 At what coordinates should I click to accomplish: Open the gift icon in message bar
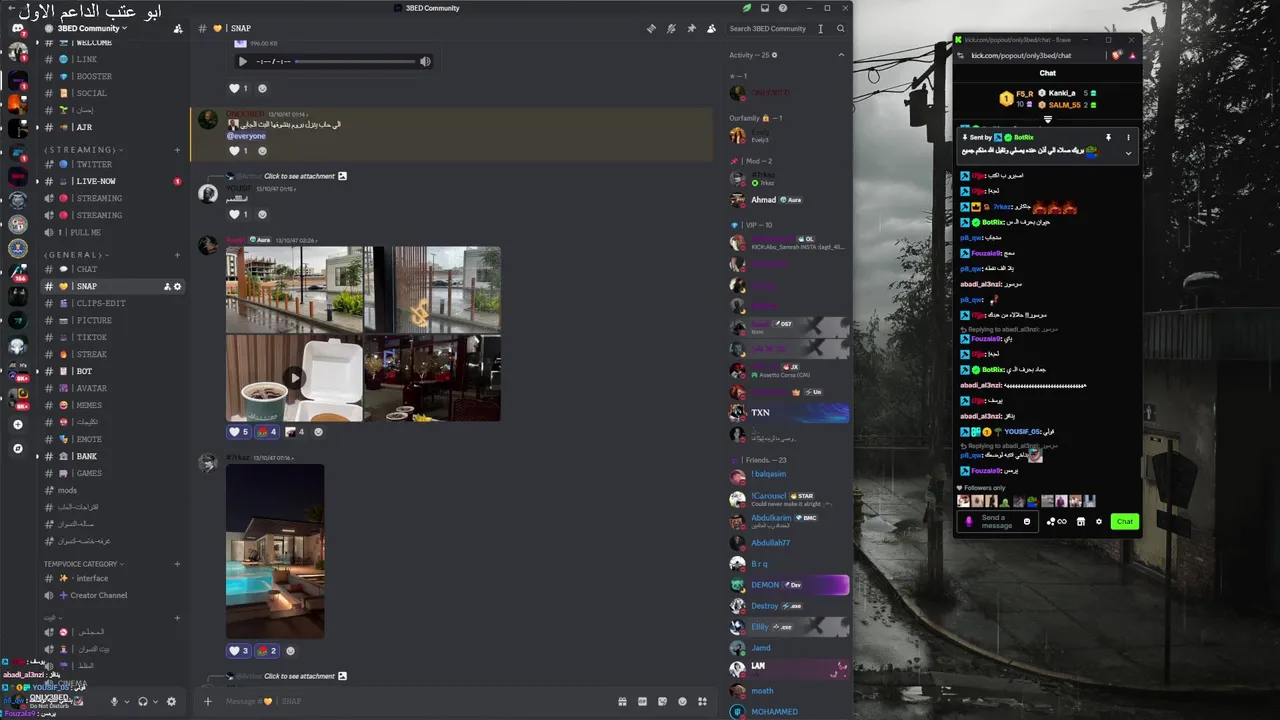[622, 701]
